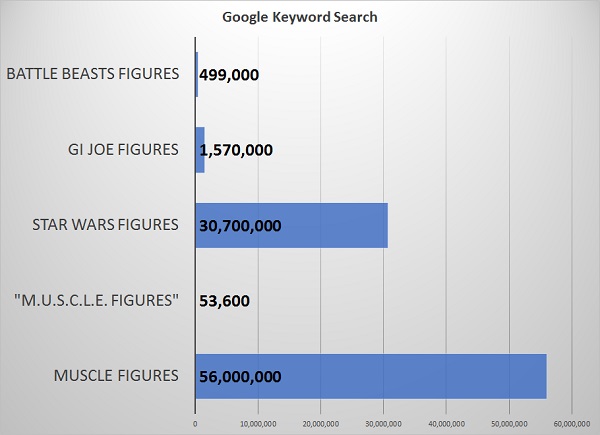The width and height of the screenshot is (600, 435).
Task: Click the 40,000,000 axis tick label
Action: coord(447,424)
